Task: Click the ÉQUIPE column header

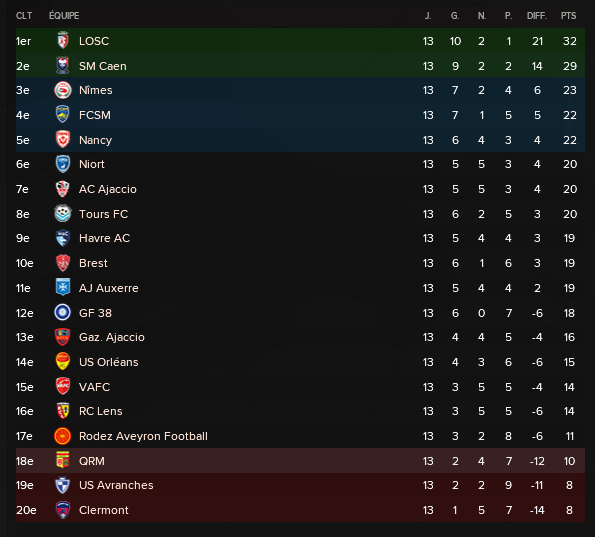Action: [x=64, y=16]
